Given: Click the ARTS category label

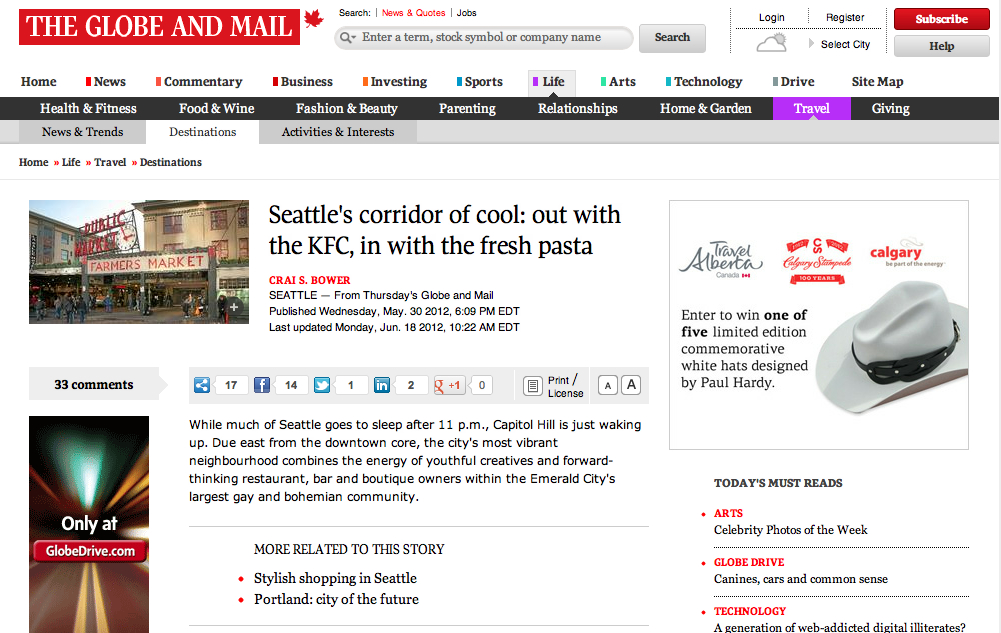Looking at the screenshot, I should point(728,513).
